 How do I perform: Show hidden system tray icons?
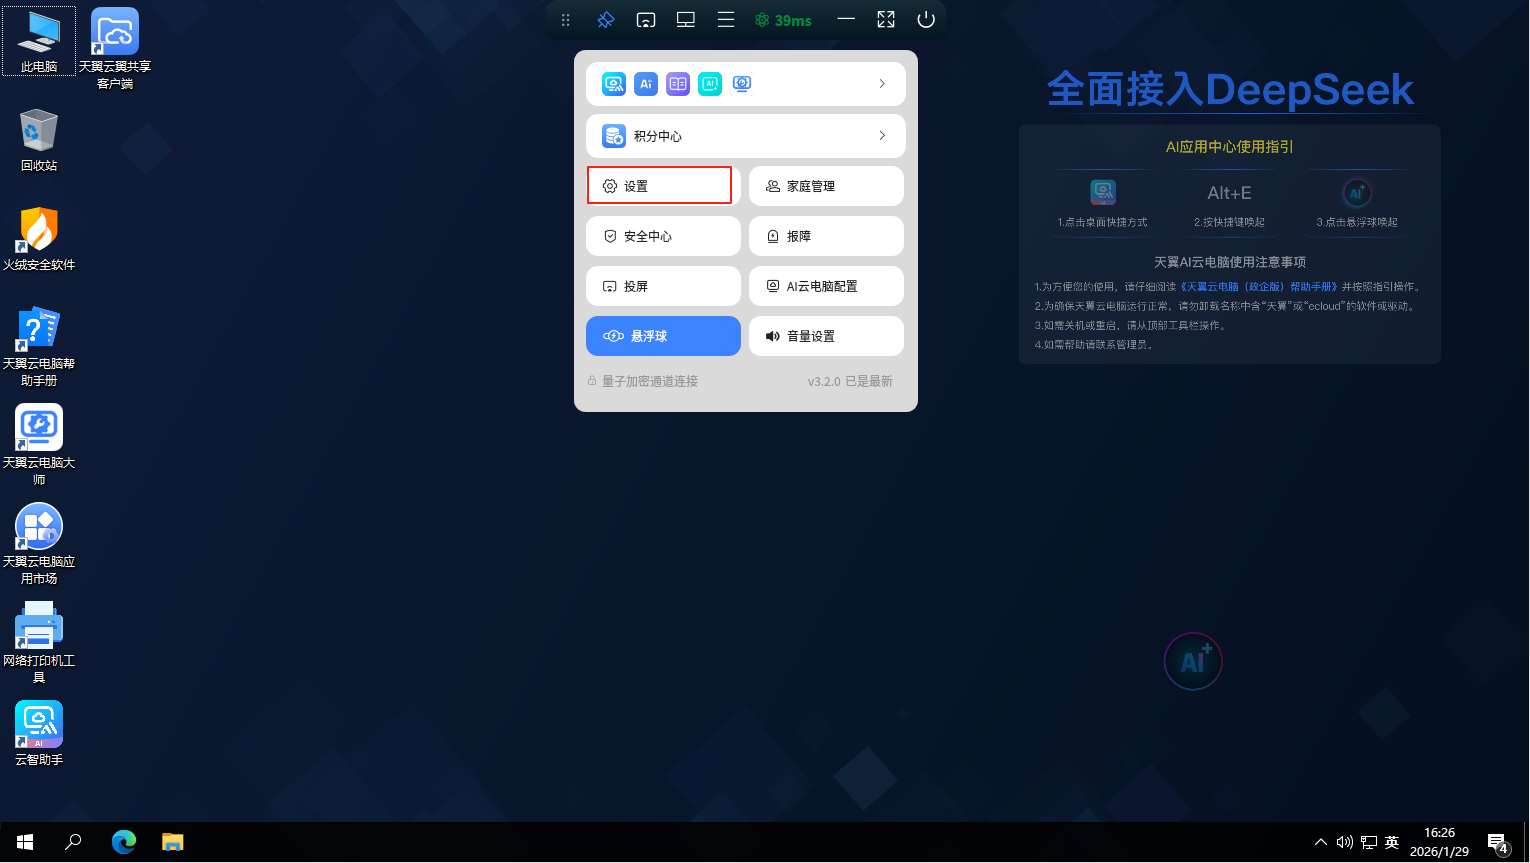point(1321,842)
